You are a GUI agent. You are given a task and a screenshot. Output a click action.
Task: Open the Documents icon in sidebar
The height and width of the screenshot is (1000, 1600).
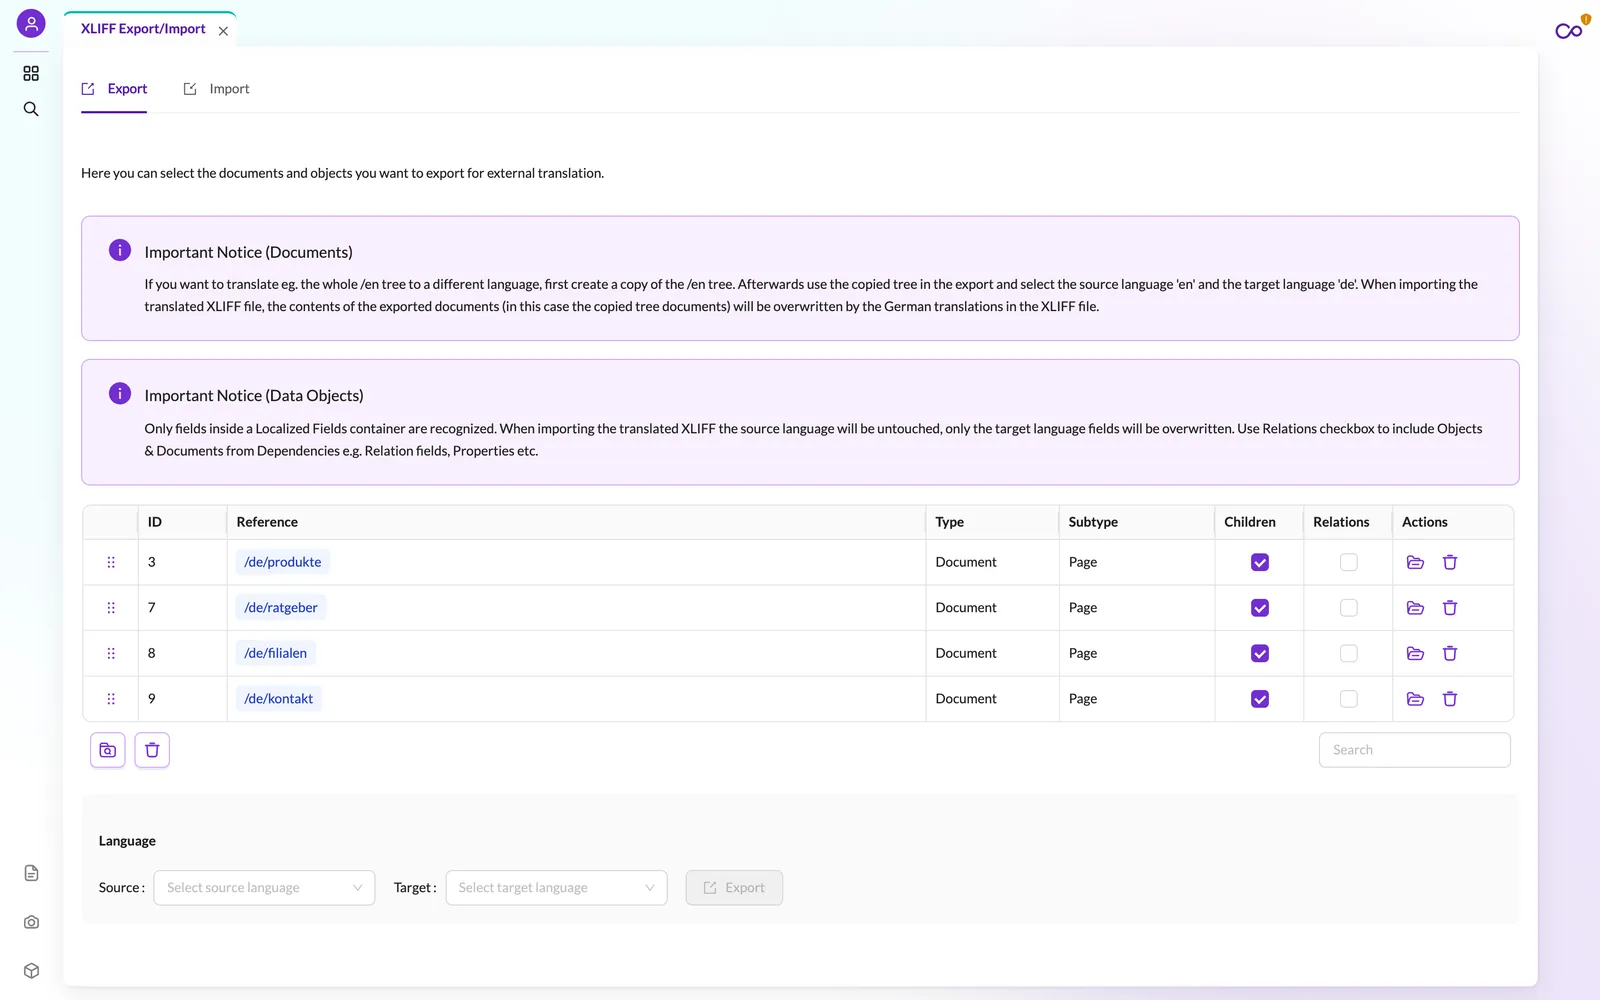tap(31, 873)
